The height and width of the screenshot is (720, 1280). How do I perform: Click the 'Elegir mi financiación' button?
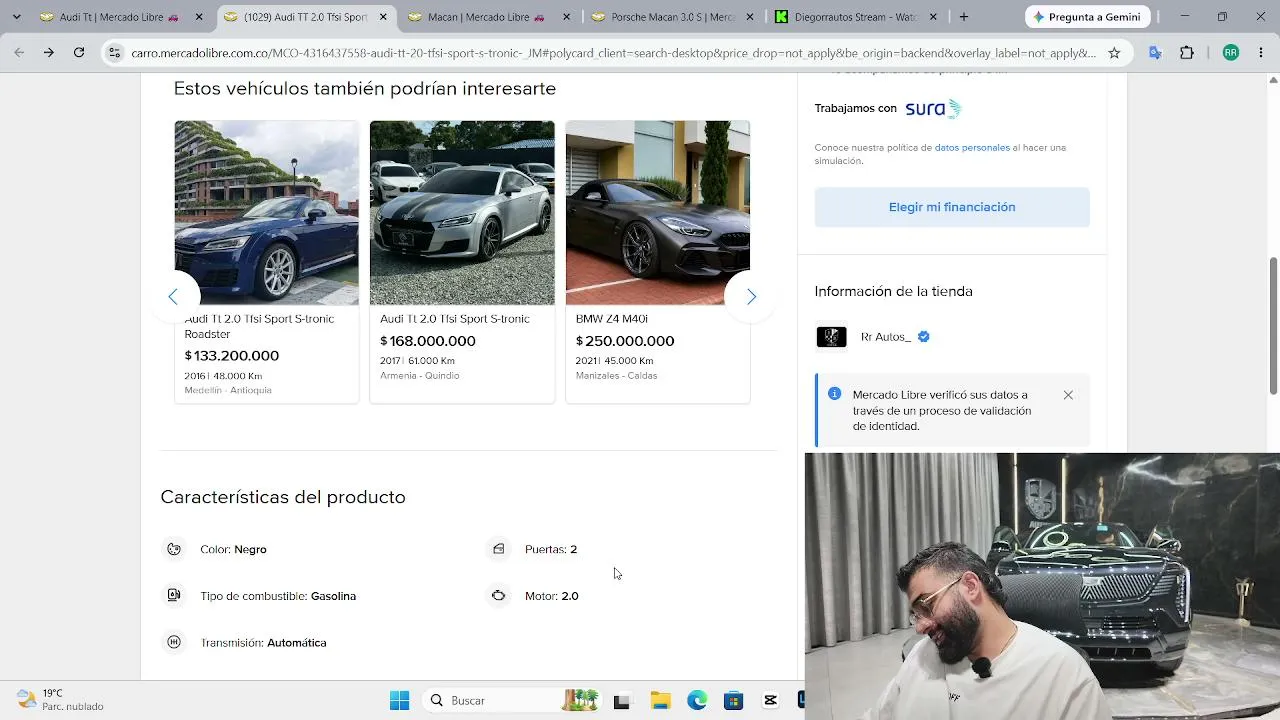tap(952, 207)
